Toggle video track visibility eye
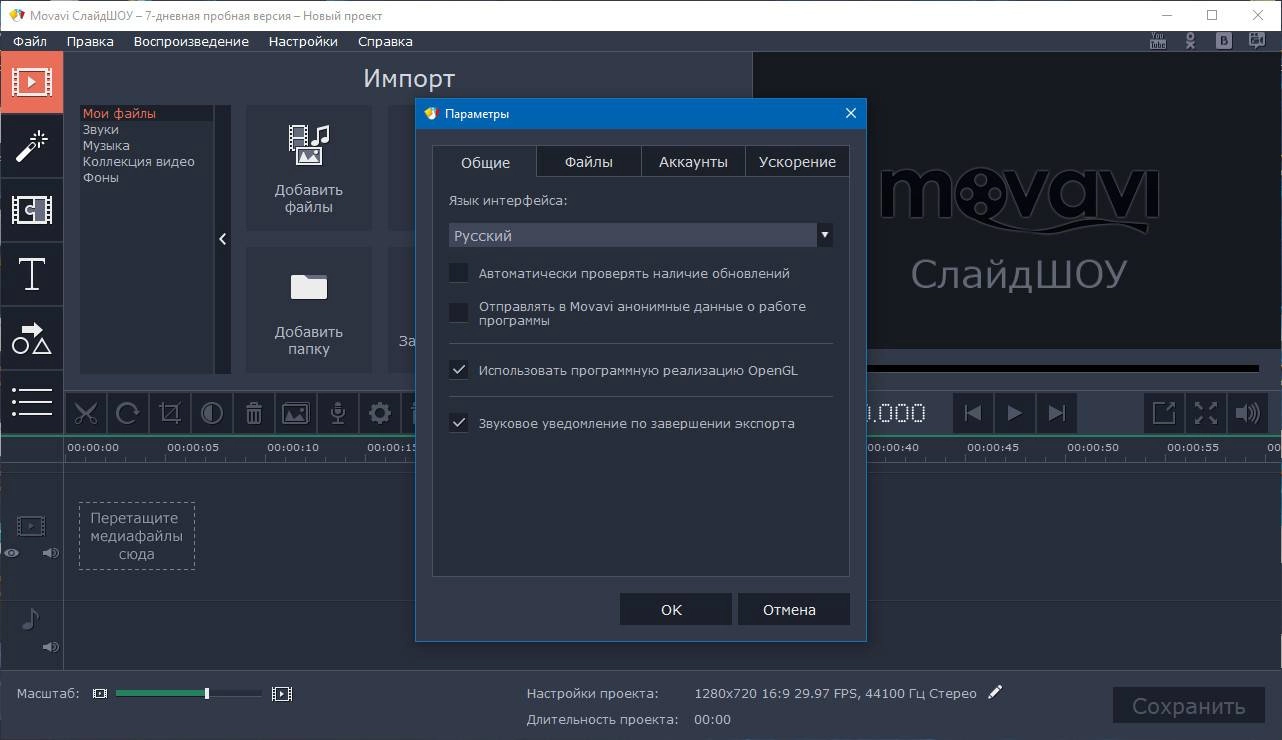The image size is (1282, 740). (12, 552)
